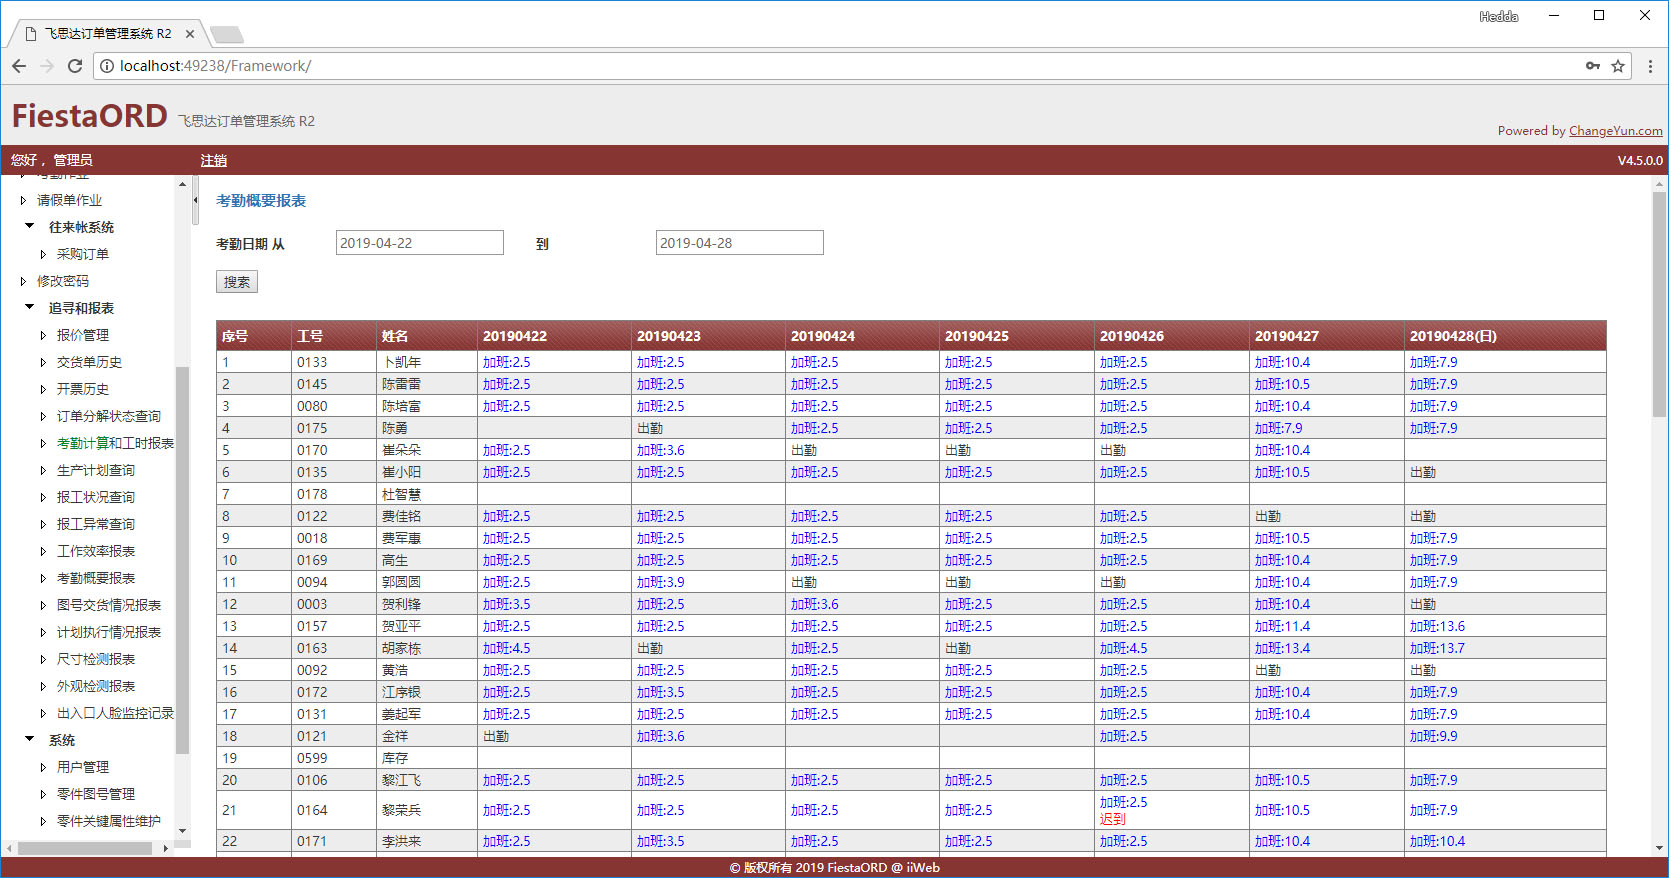
Task: Open the Chrome three-dot menu
Action: 1650,66
